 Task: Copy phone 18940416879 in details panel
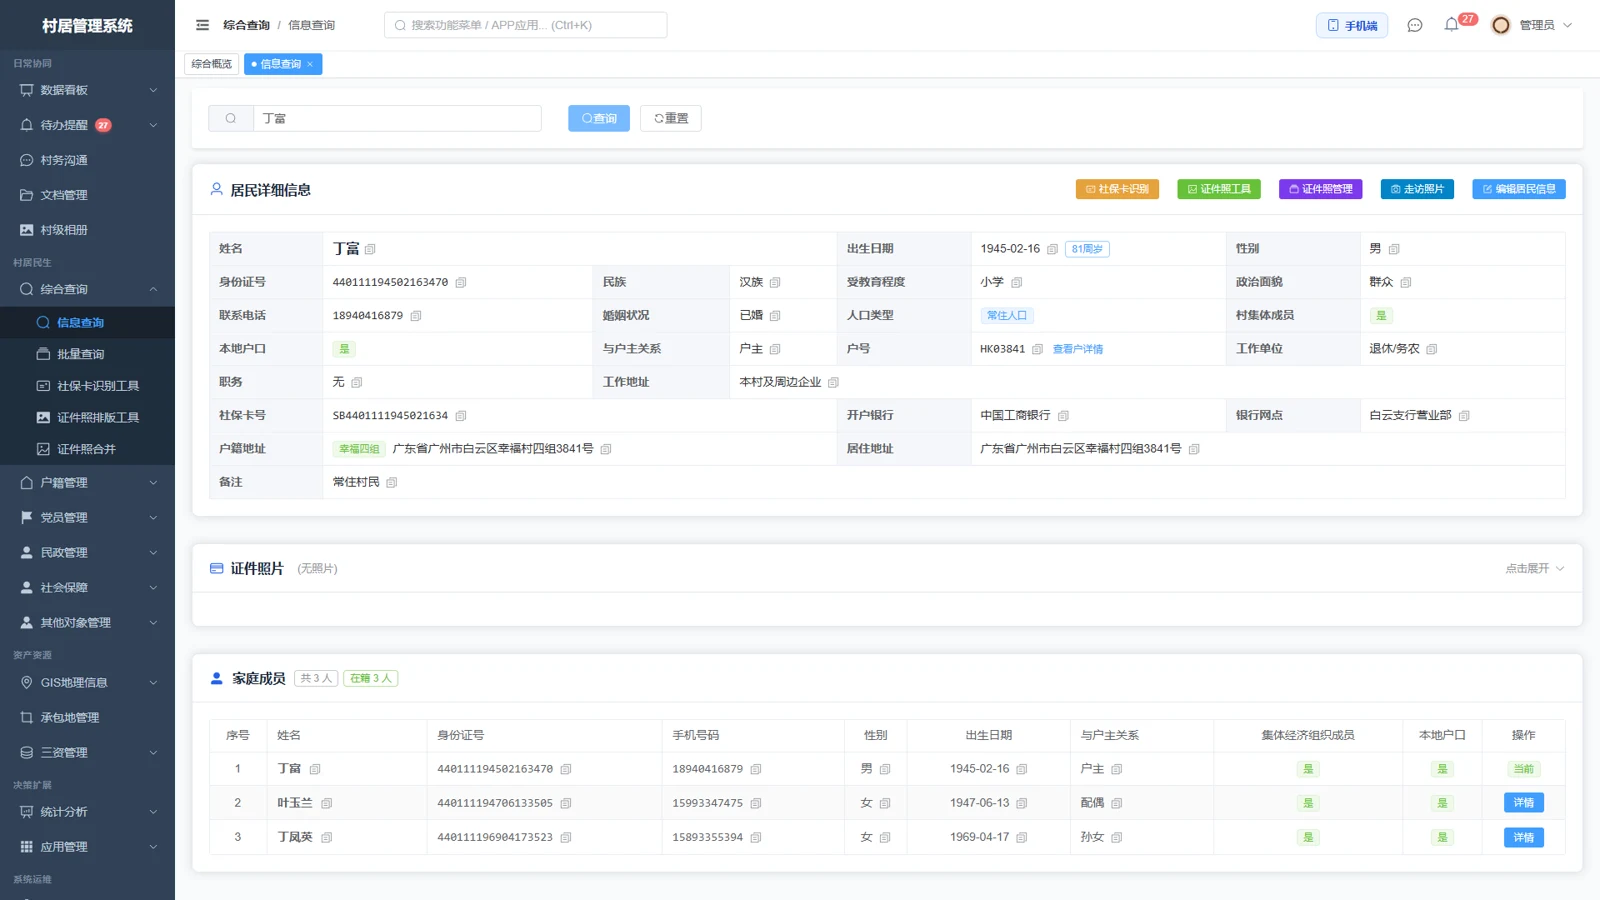pos(416,316)
